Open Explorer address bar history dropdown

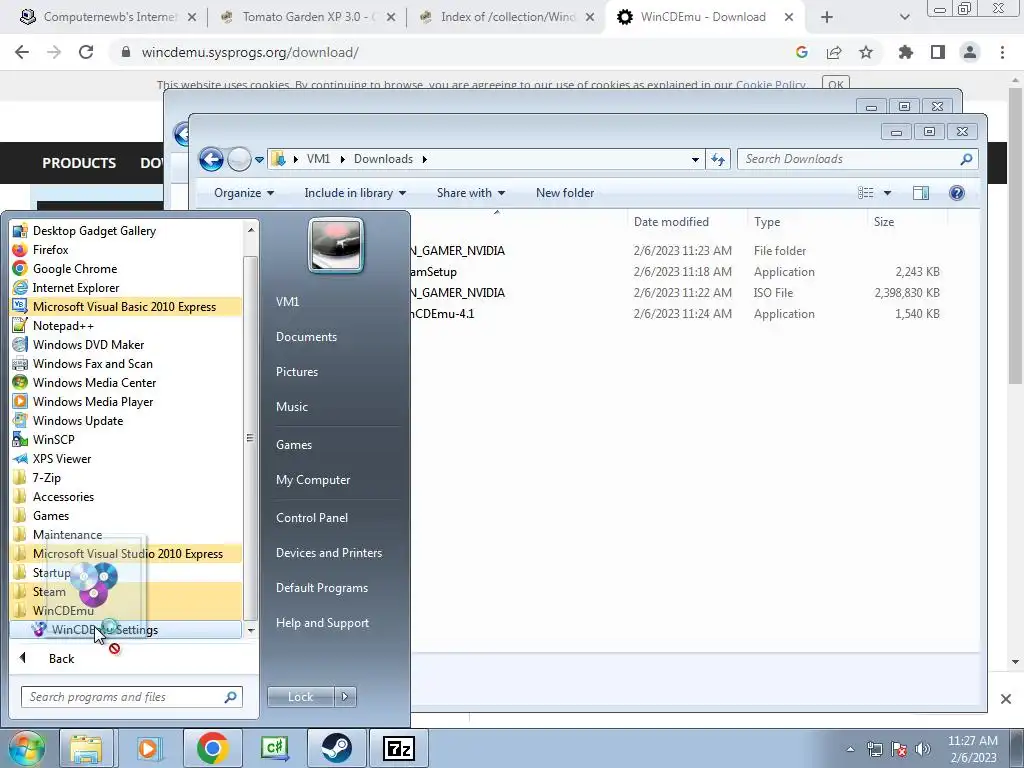(695, 159)
